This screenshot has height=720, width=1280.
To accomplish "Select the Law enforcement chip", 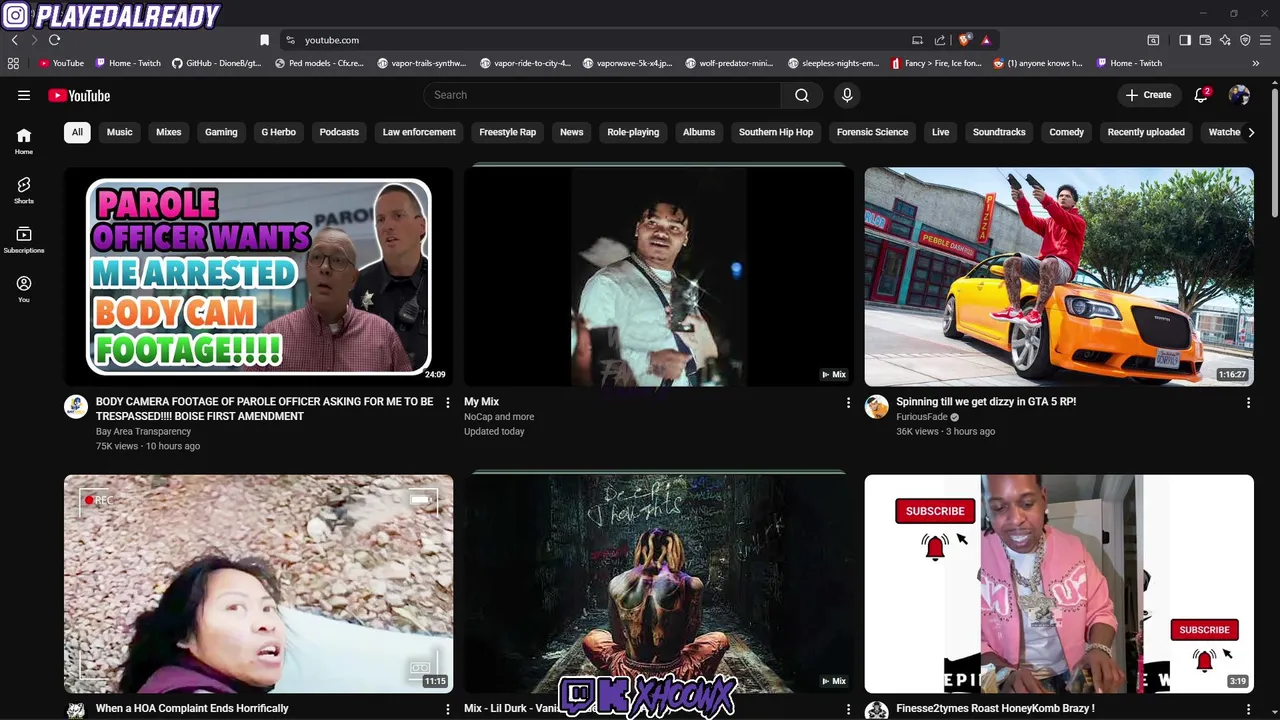I will (419, 132).
